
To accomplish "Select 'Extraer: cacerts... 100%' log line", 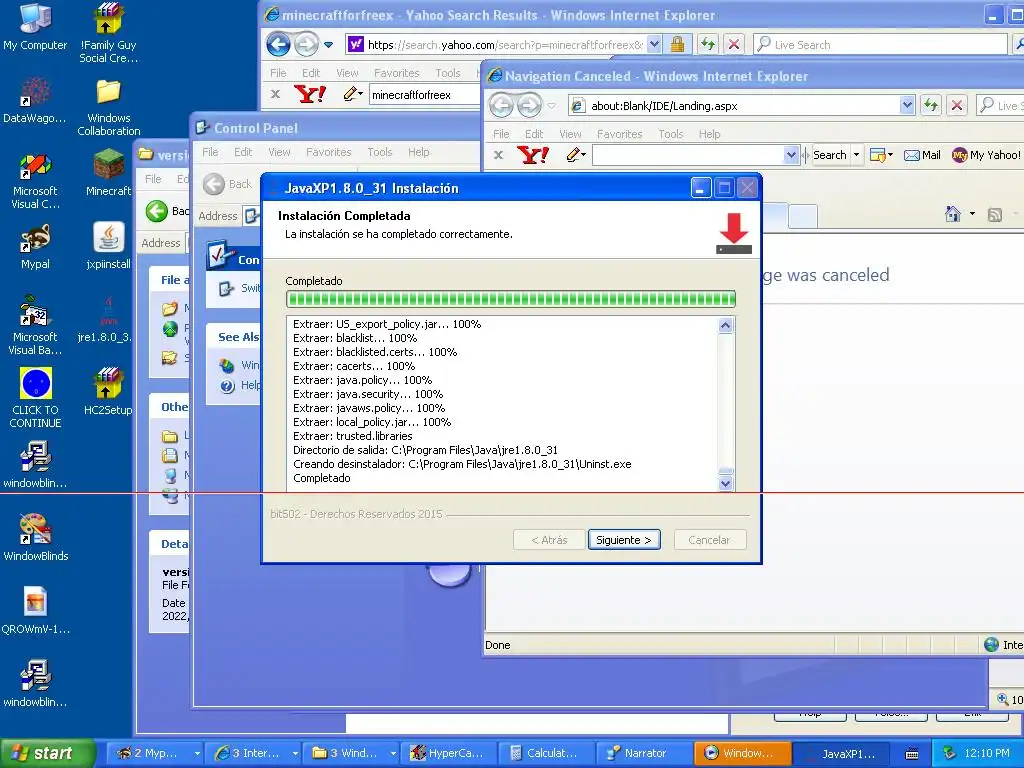I will [x=354, y=366].
